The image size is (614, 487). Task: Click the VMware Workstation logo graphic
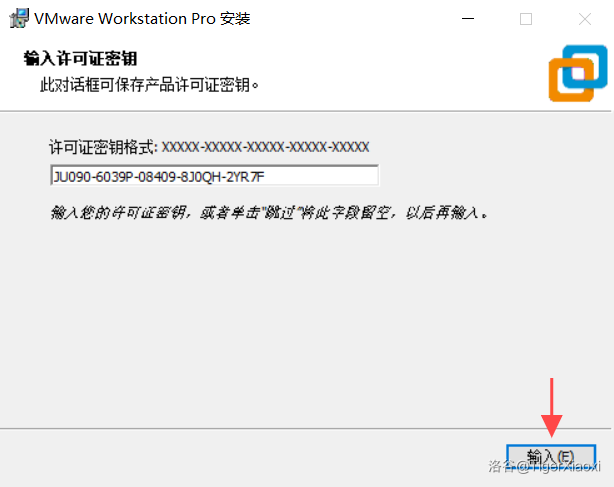pos(578,73)
